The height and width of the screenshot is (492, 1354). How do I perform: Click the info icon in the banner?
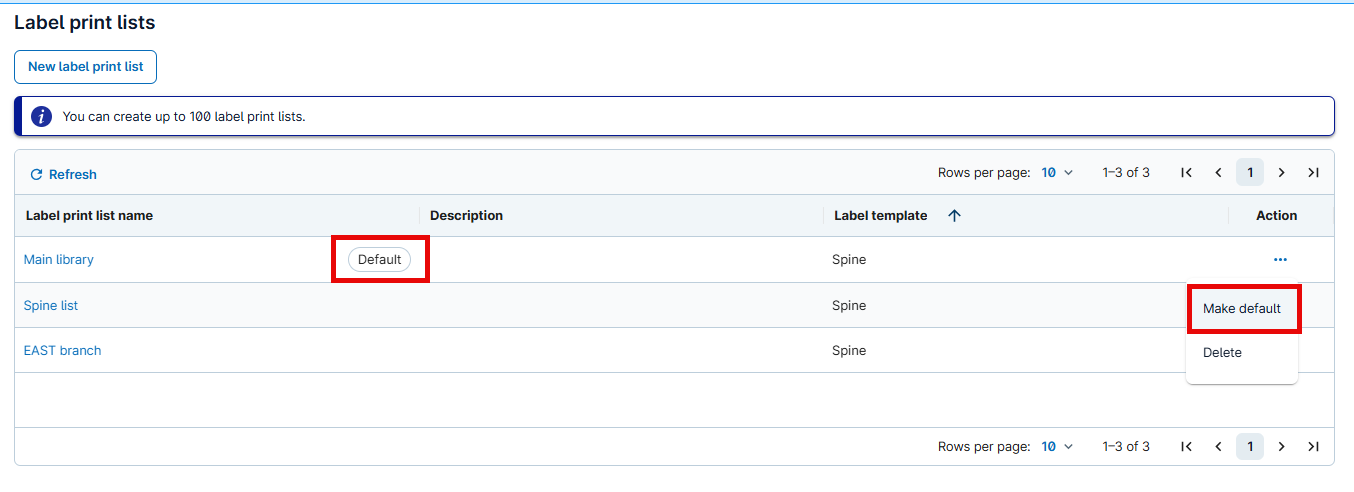click(41, 117)
